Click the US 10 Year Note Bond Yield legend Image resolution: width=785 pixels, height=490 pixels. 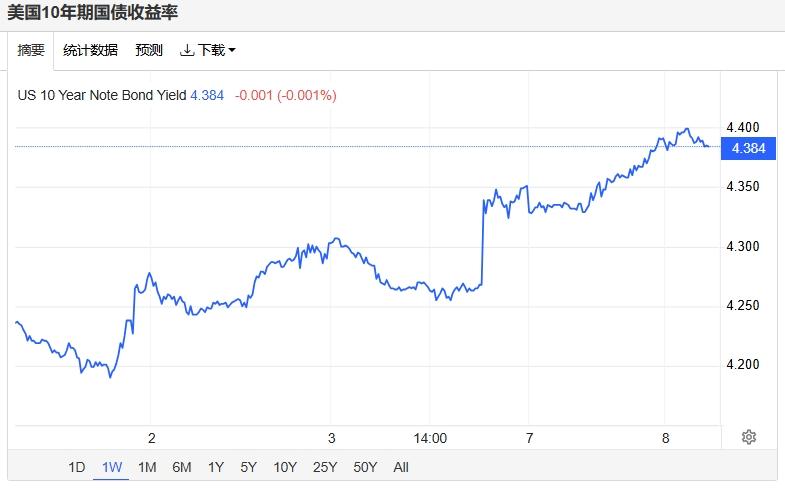point(102,96)
